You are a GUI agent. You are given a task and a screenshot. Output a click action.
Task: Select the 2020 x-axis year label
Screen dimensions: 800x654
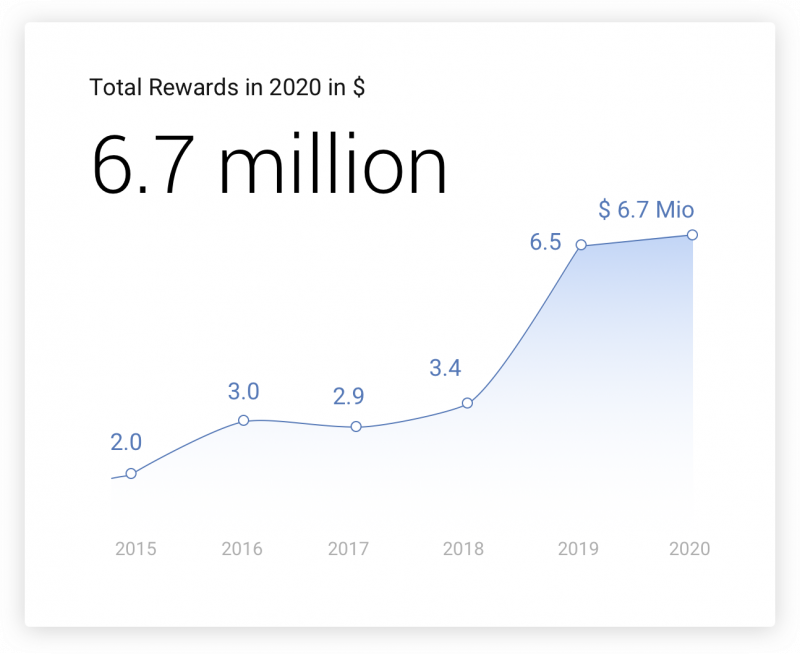click(689, 549)
